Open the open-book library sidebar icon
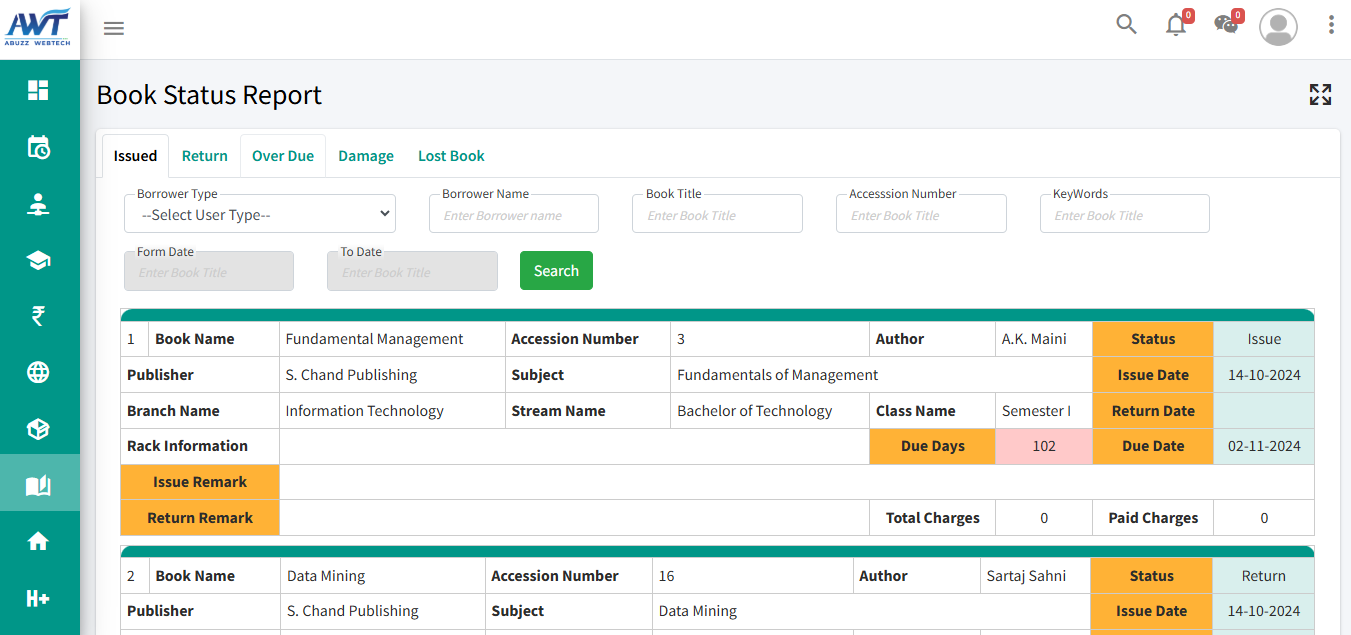Image resolution: width=1351 pixels, height=635 pixels. click(38, 486)
